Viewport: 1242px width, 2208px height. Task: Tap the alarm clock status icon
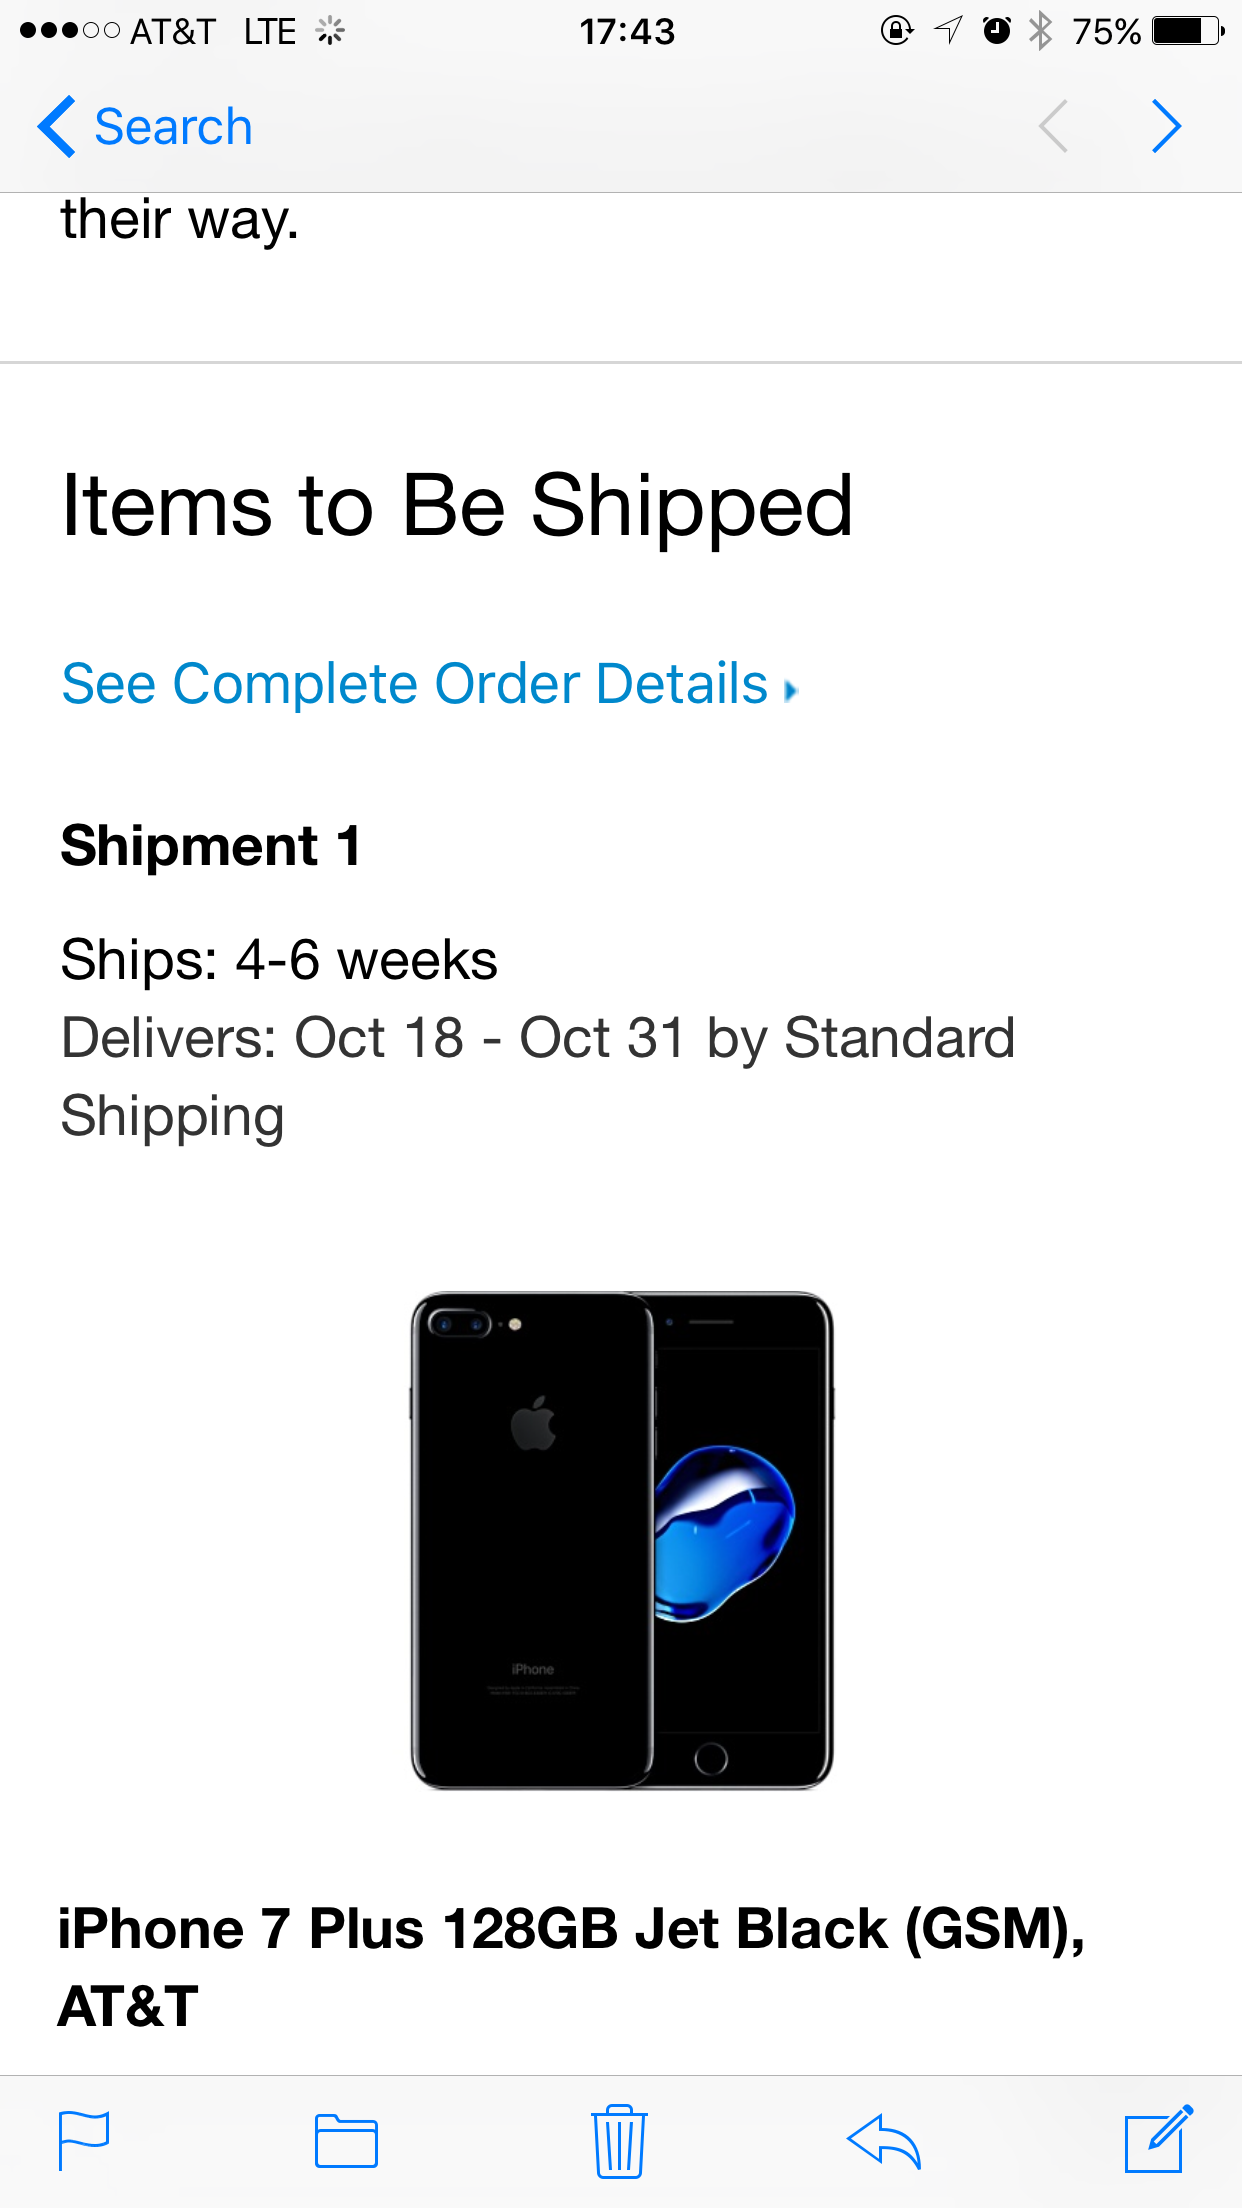(996, 31)
